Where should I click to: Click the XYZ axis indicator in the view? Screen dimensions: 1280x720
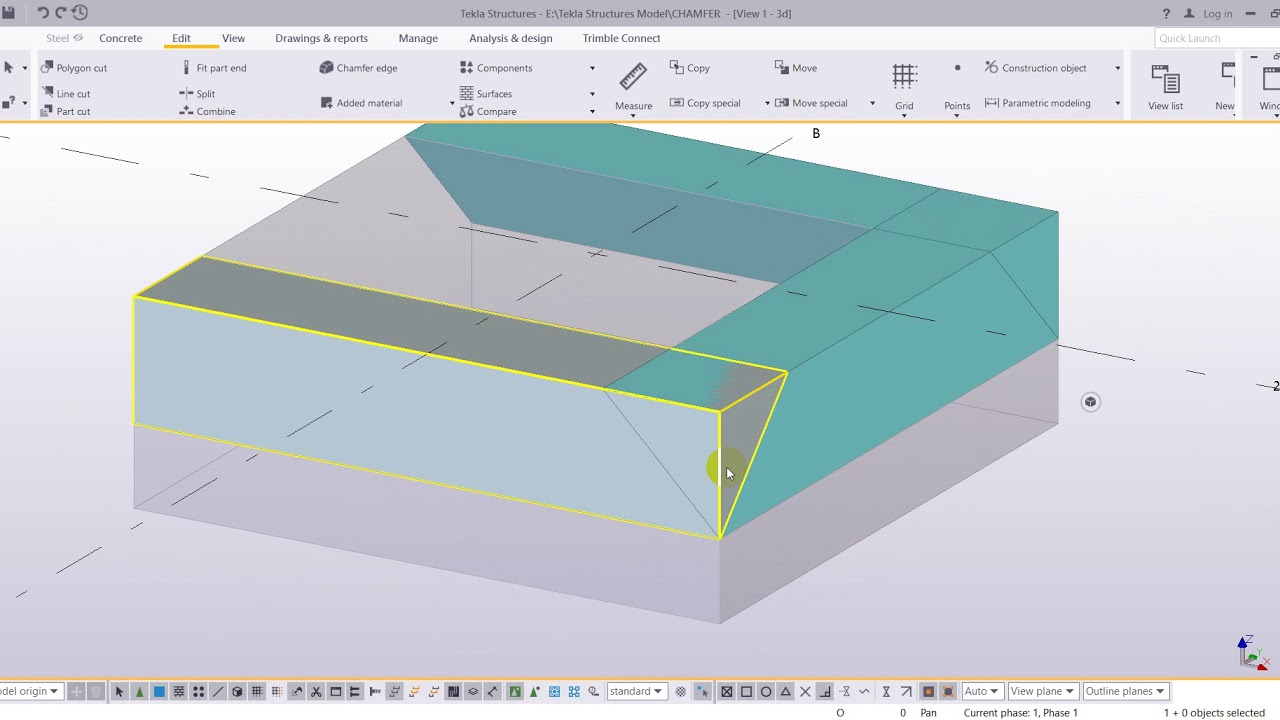(x=1252, y=652)
